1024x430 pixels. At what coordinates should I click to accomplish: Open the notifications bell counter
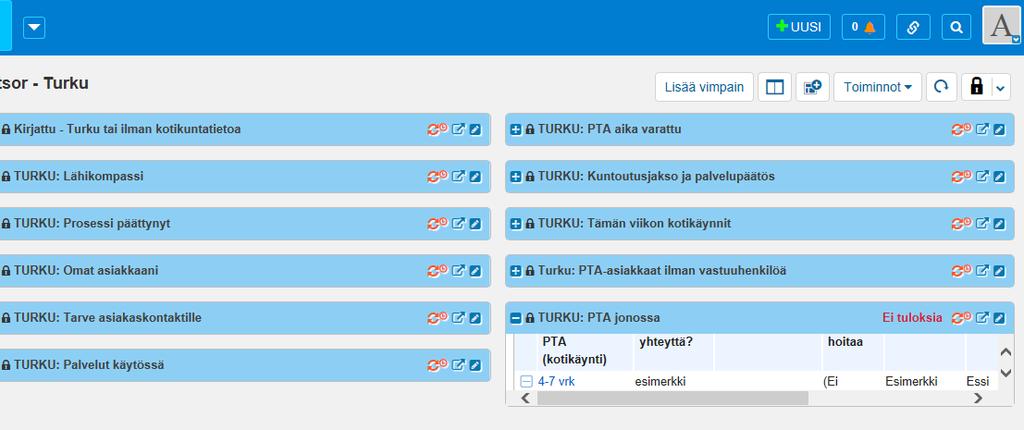click(863, 27)
